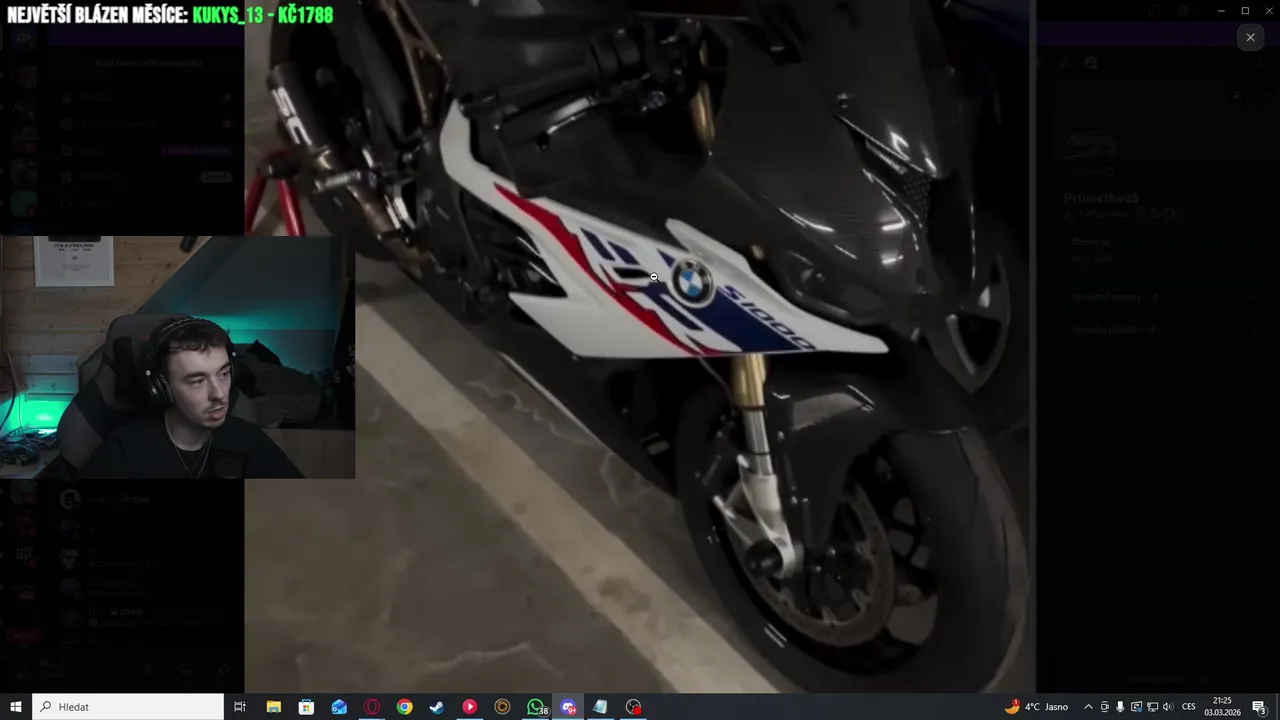Open the Outlook mail taskbar icon

tap(339, 707)
